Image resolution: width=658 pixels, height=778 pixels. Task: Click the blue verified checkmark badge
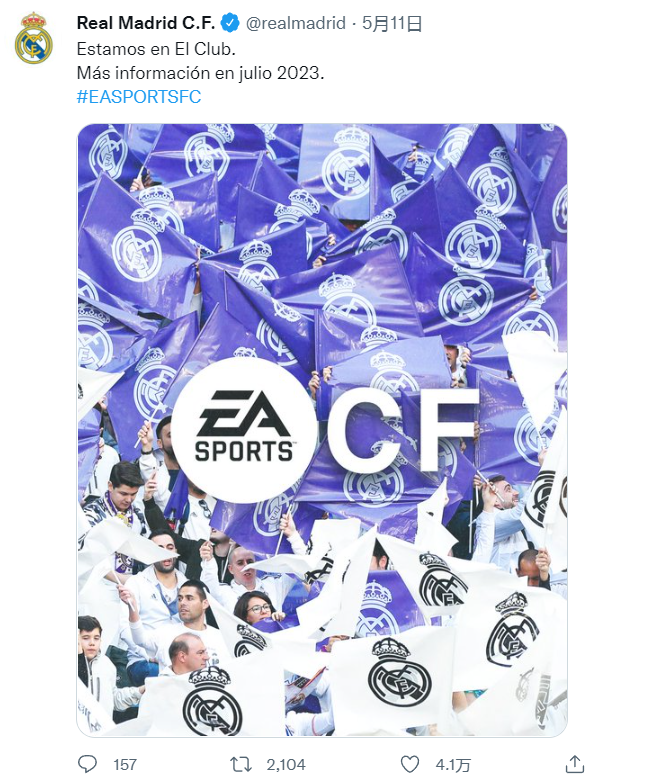click(x=230, y=23)
